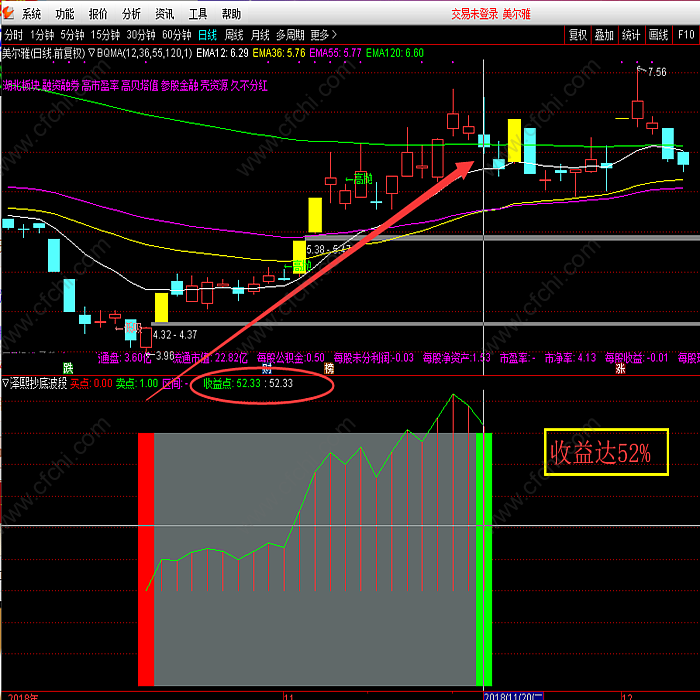Screen dimensions: 700x700
Task: Click the 每股收益: -0.01 info text
Action: [x=637, y=358]
